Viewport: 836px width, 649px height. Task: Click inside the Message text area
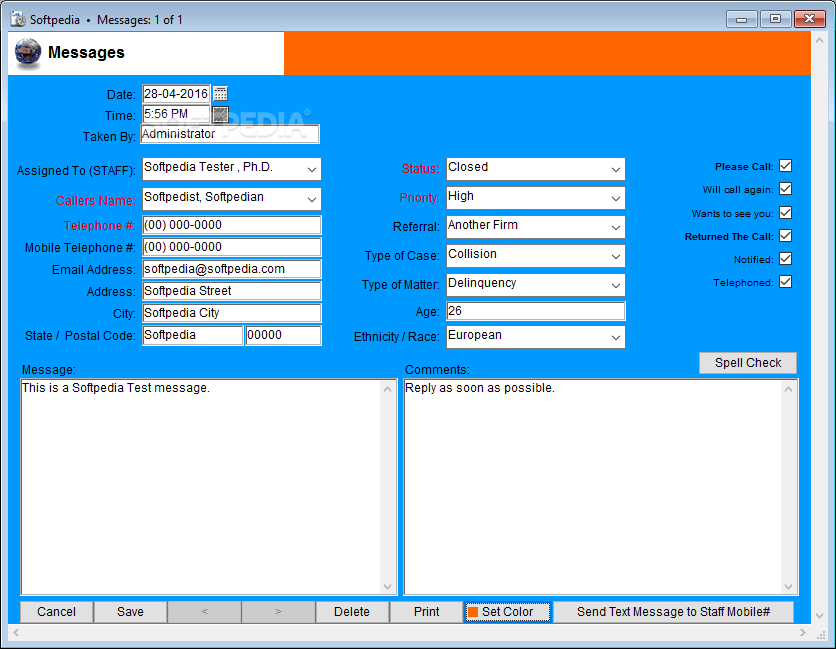click(x=200, y=487)
